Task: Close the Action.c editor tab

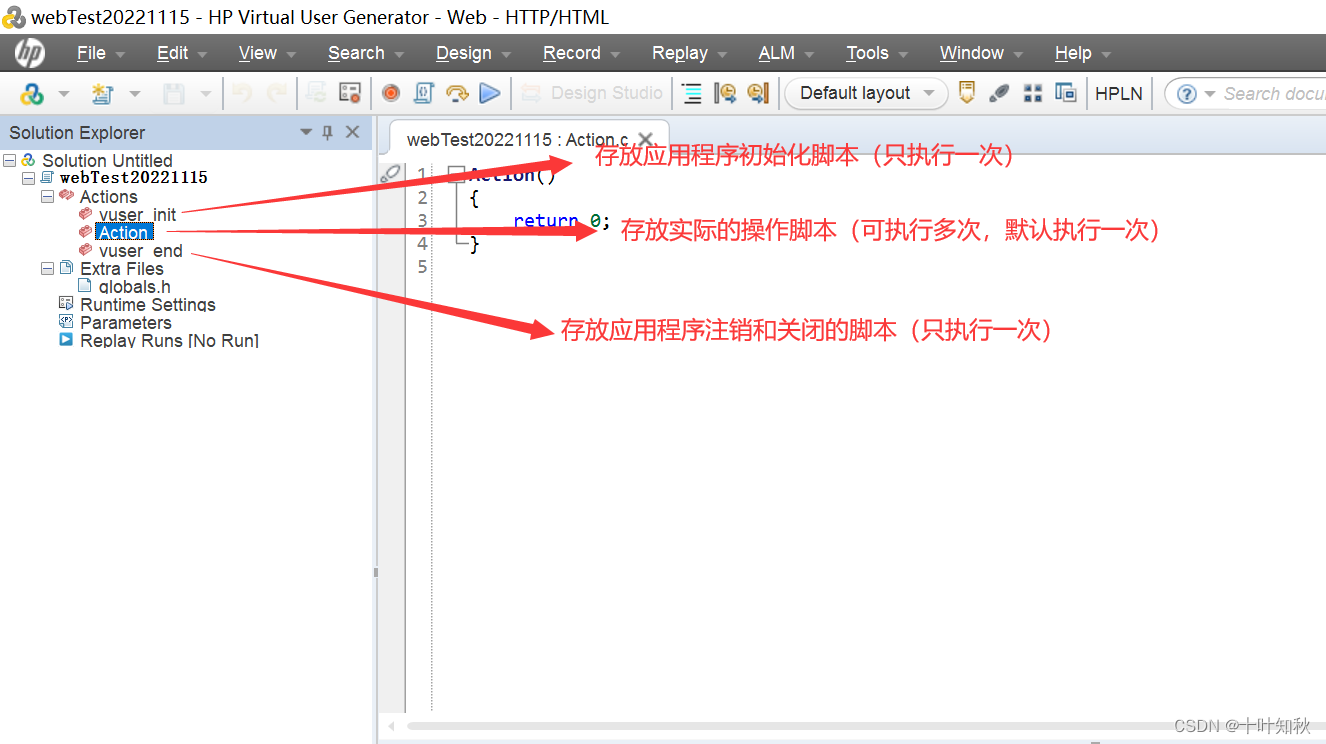Action: (646, 140)
